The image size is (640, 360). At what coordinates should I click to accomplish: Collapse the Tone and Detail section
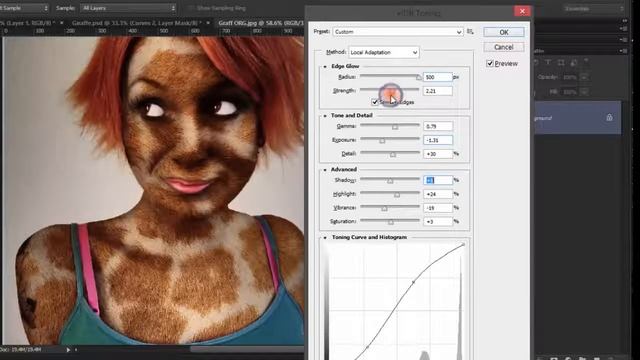(325, 116)
